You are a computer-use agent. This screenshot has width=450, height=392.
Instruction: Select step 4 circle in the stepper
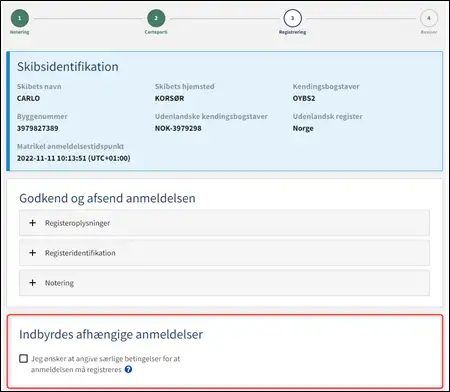[x=429, y=18]
